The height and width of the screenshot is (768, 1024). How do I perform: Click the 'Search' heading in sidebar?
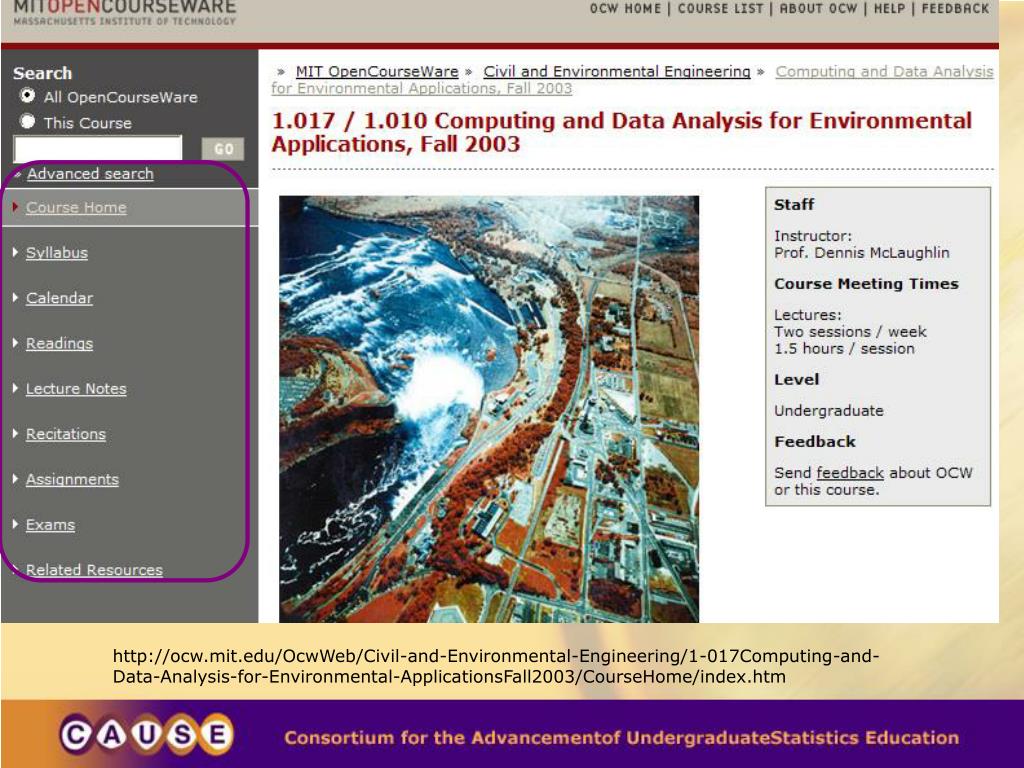42,73
